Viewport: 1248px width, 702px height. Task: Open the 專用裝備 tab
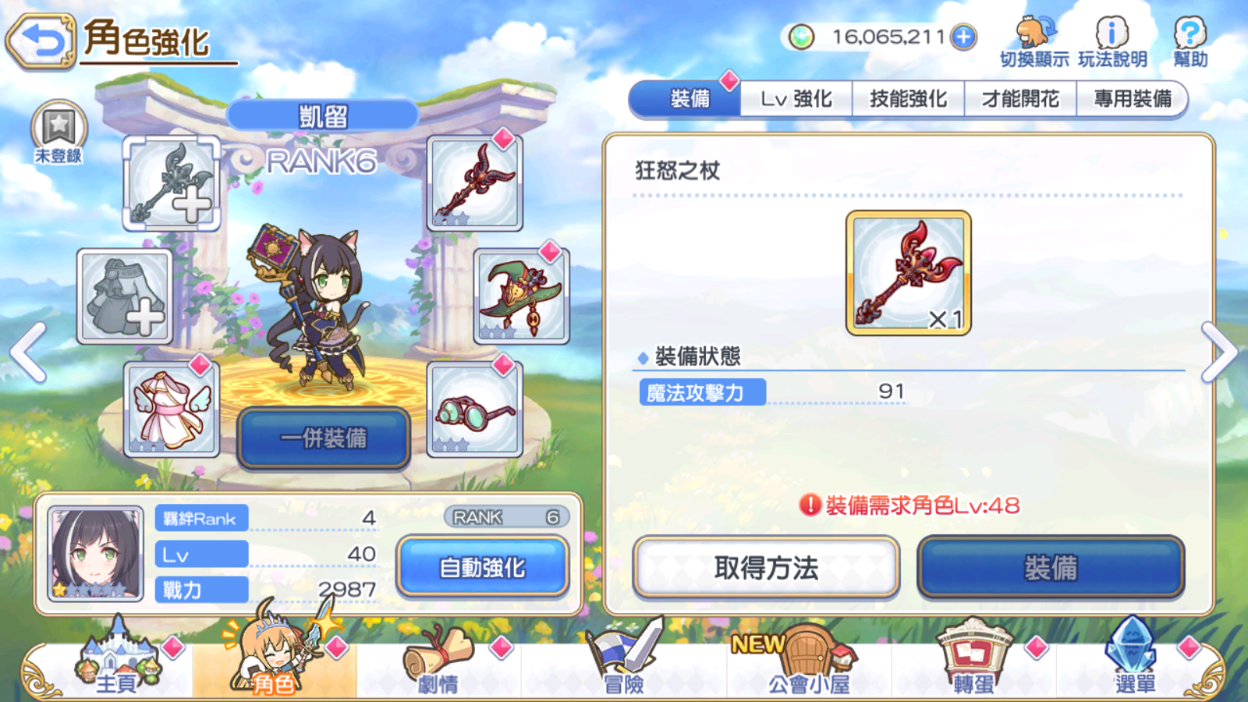[1131, 99]
